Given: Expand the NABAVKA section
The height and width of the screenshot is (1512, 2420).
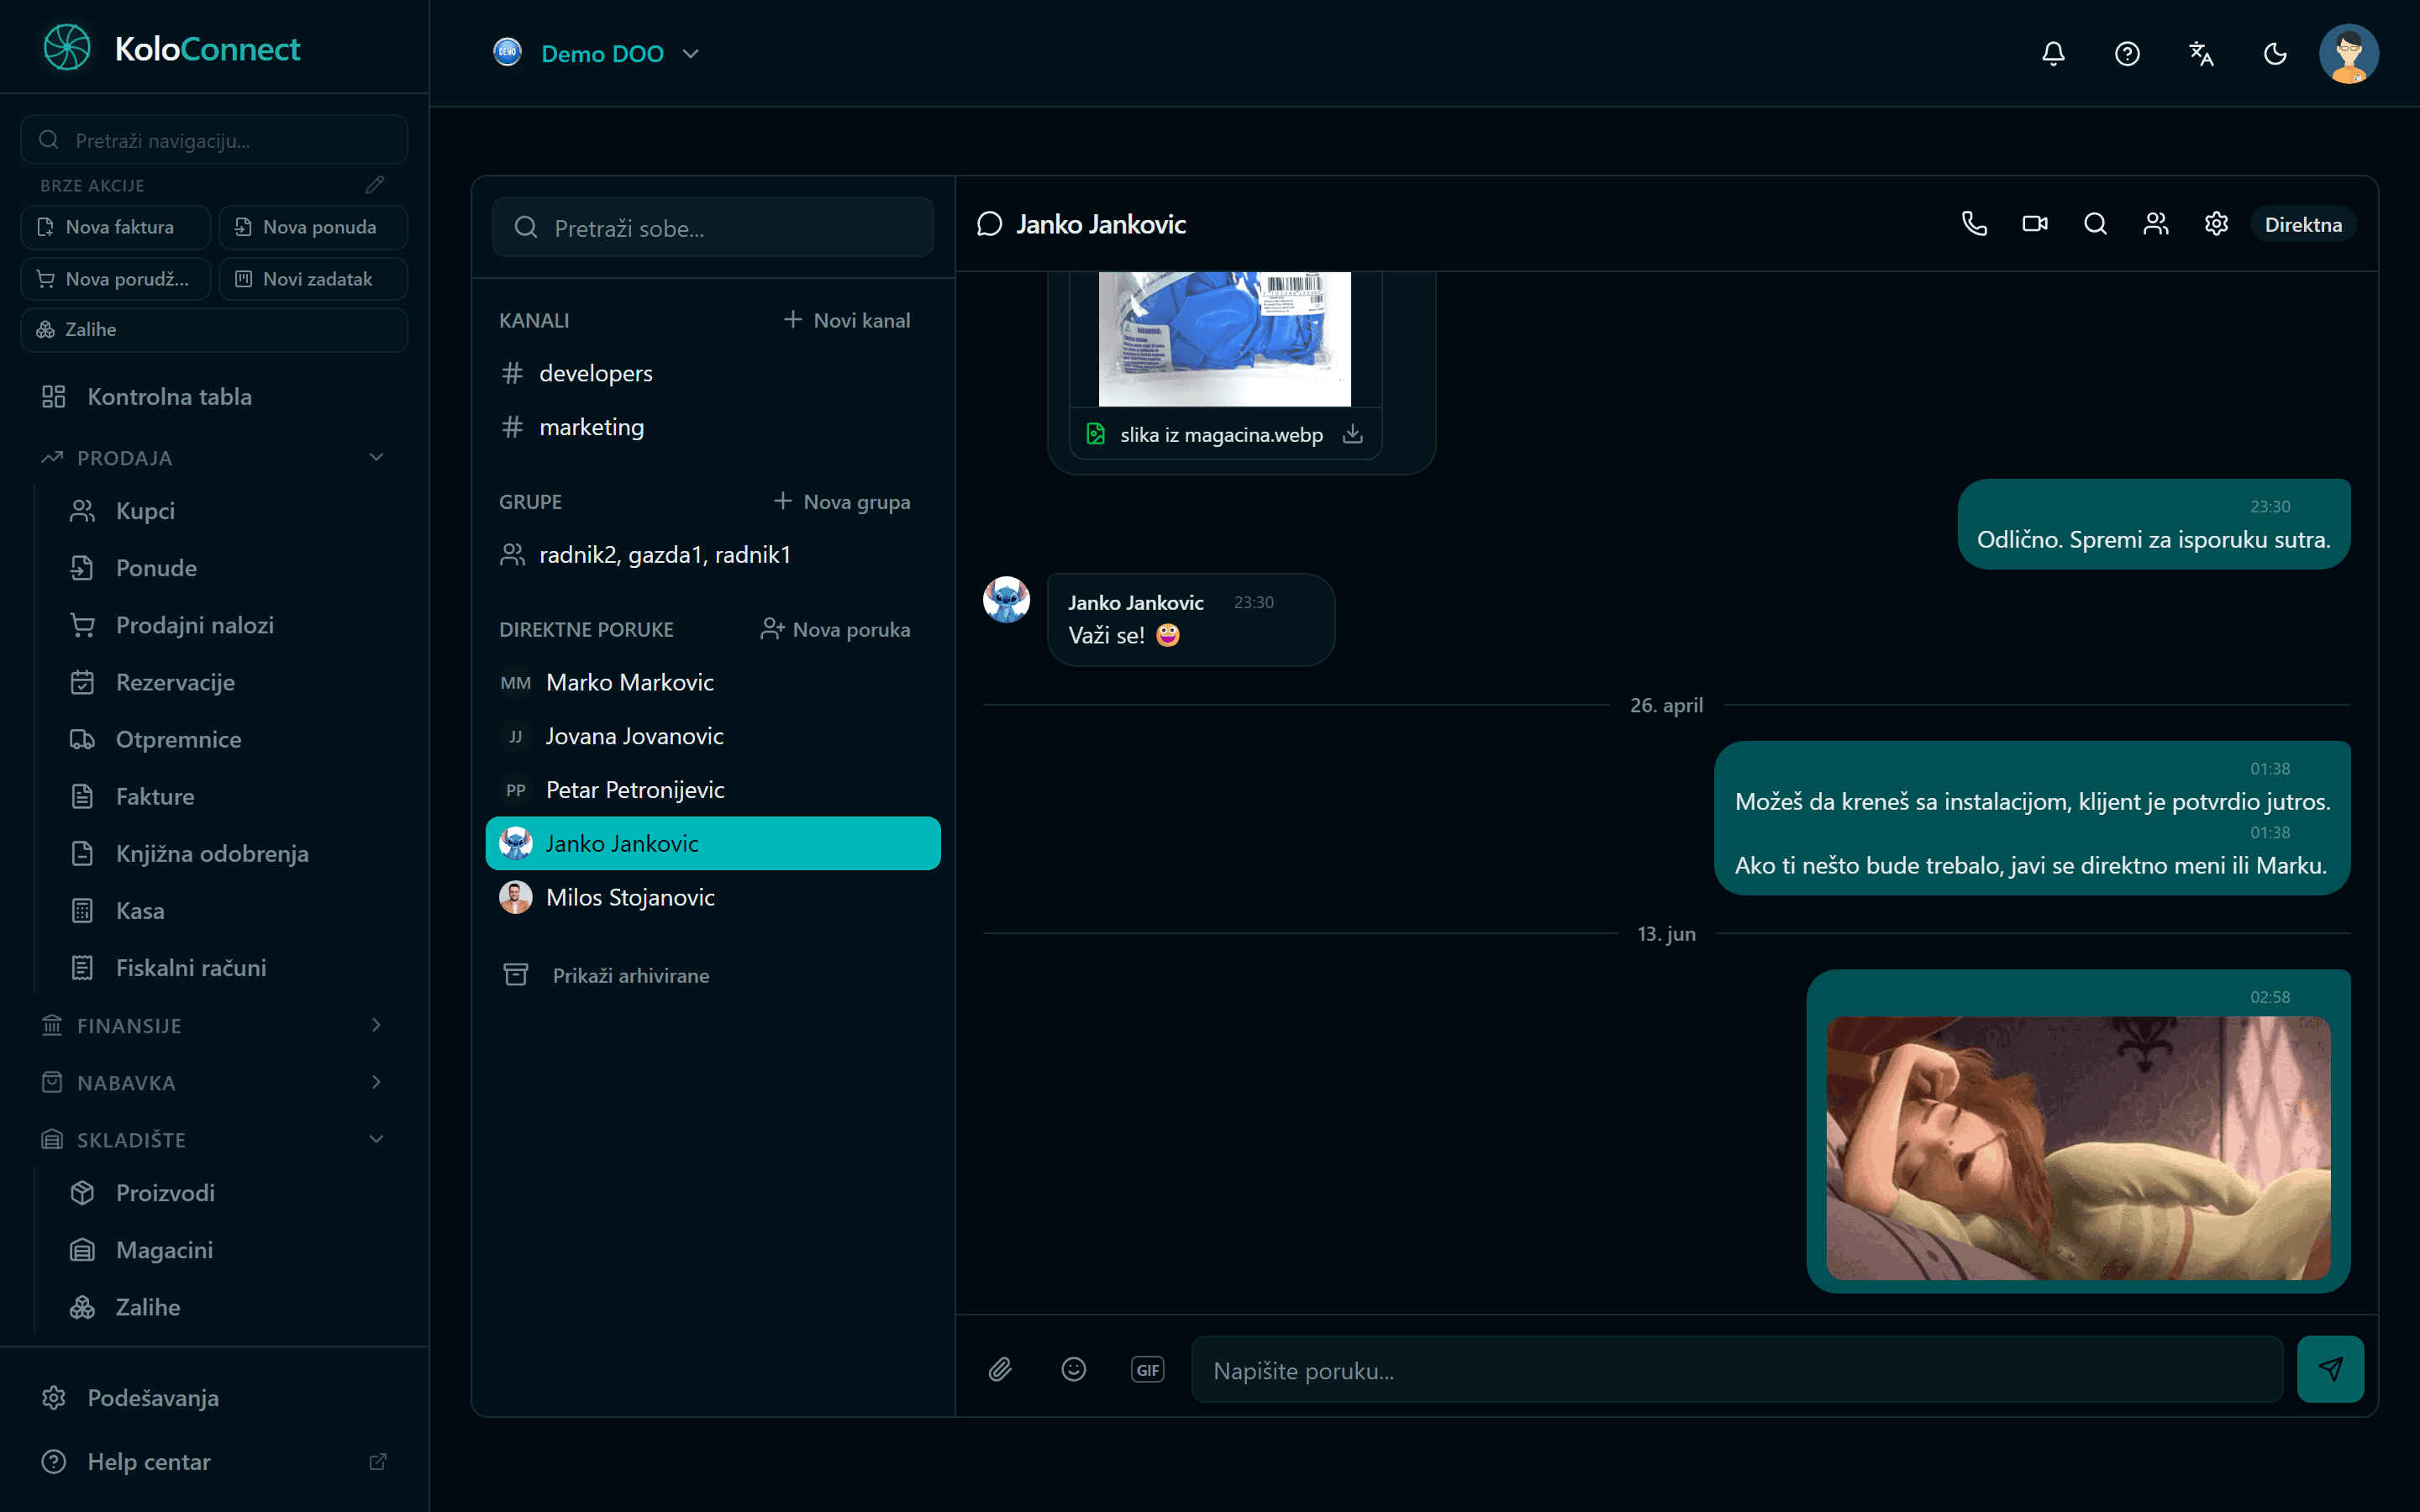Looking at the screenshot, I should coord(214,1082).
